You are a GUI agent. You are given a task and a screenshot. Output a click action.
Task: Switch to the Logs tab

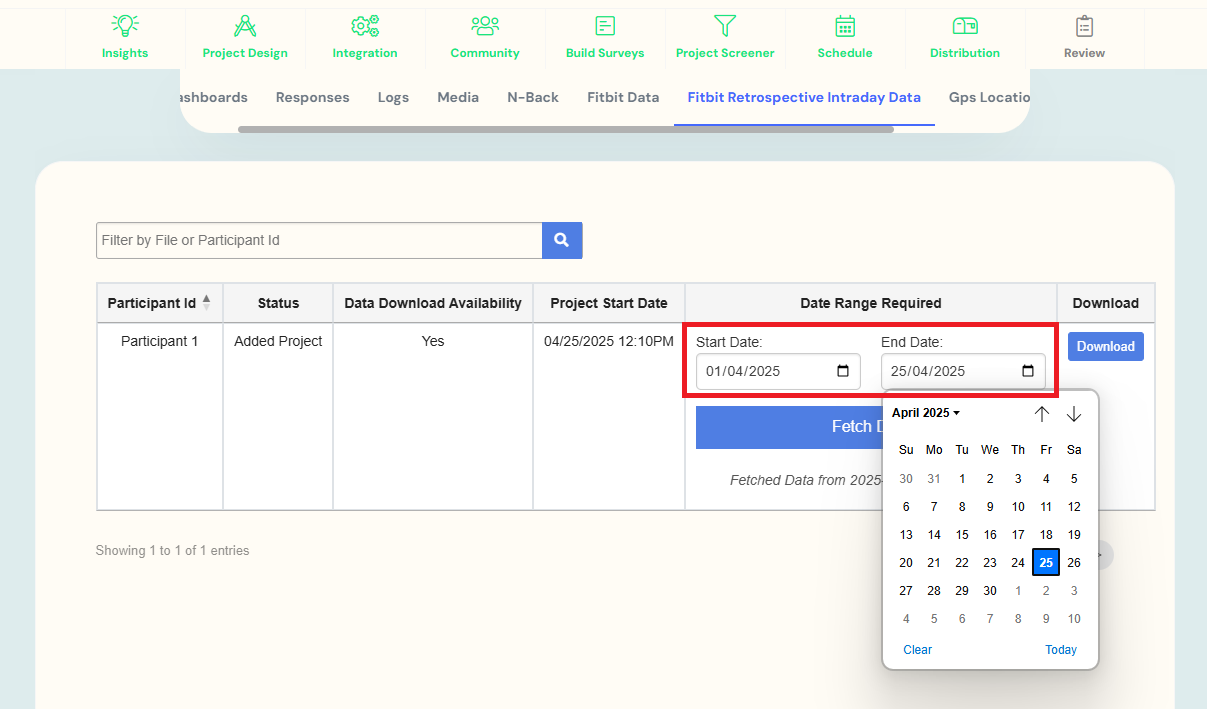point(393,97)
